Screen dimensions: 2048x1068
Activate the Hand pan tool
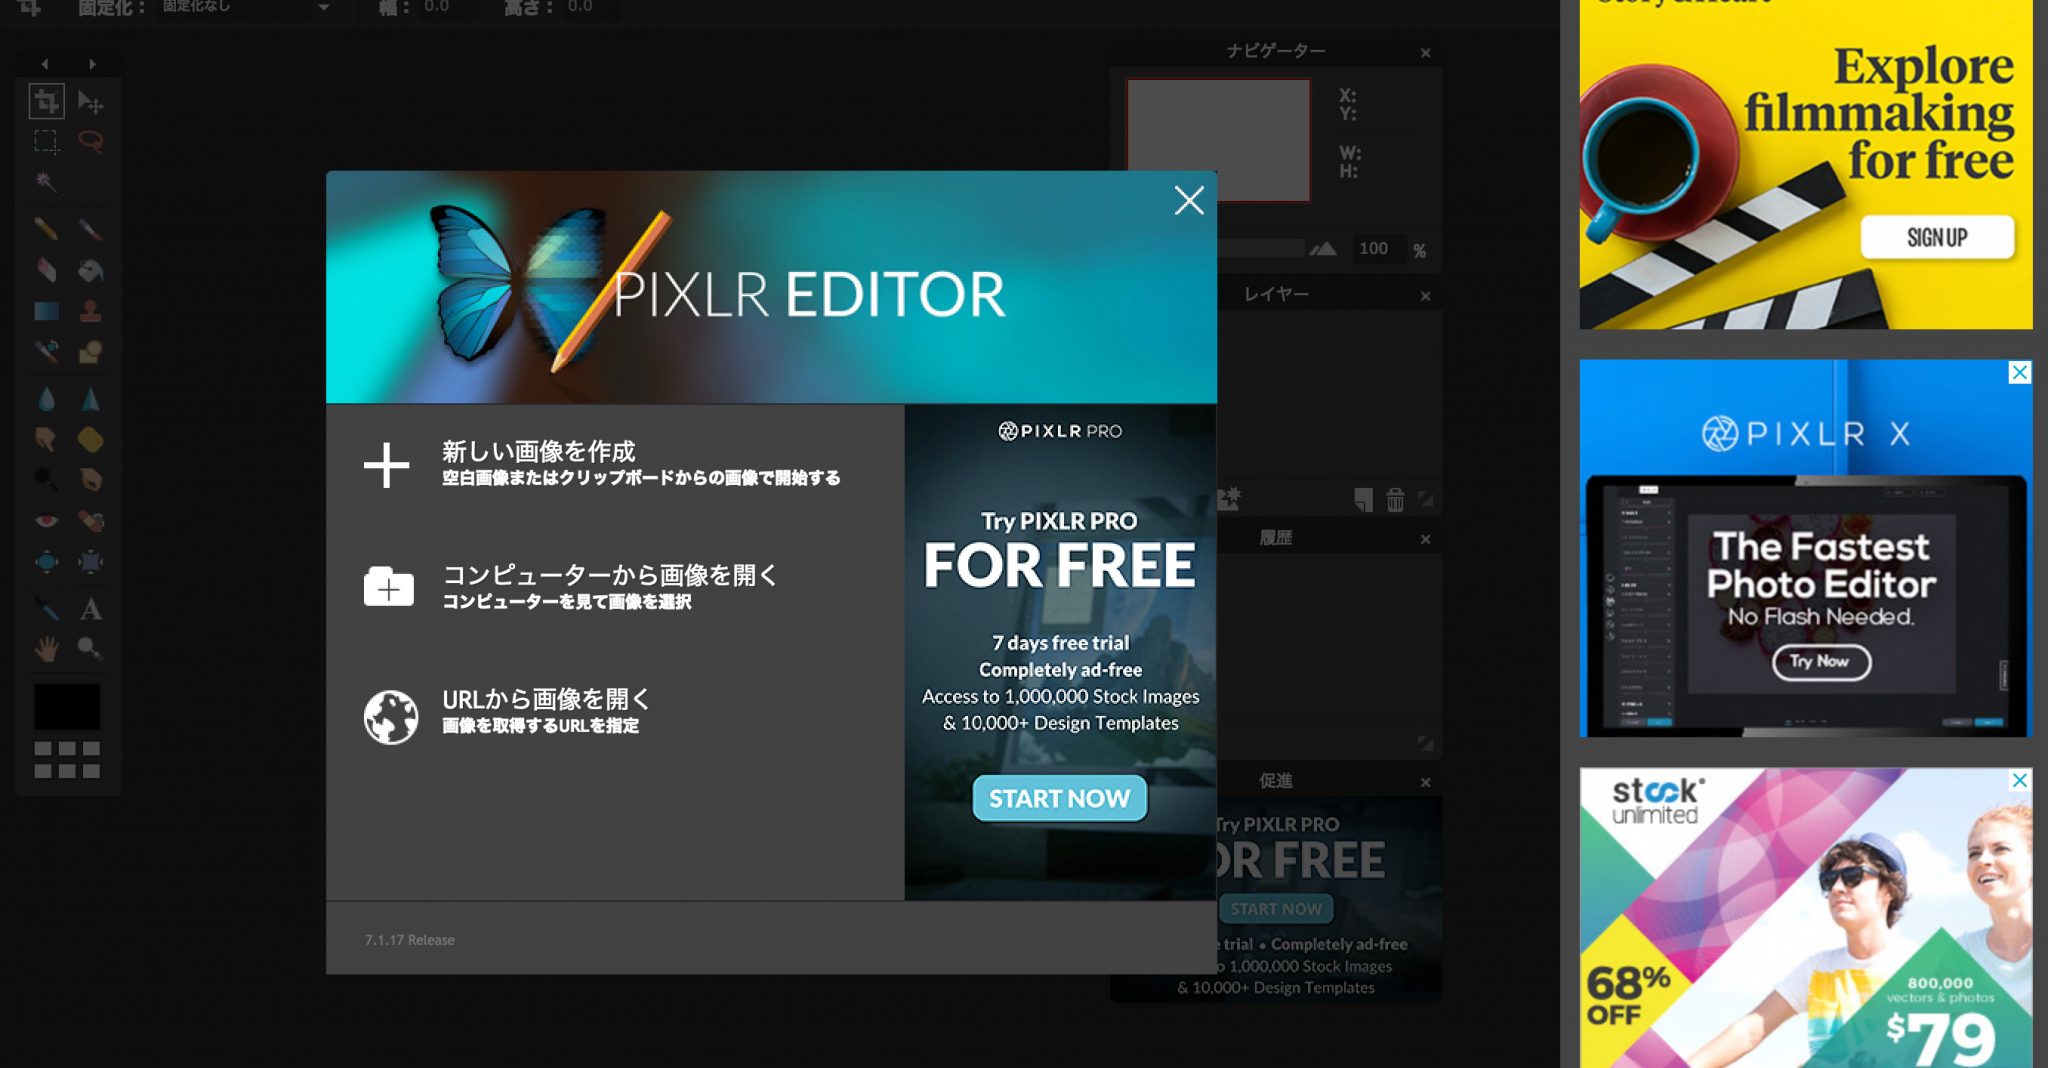coord(46,649)
